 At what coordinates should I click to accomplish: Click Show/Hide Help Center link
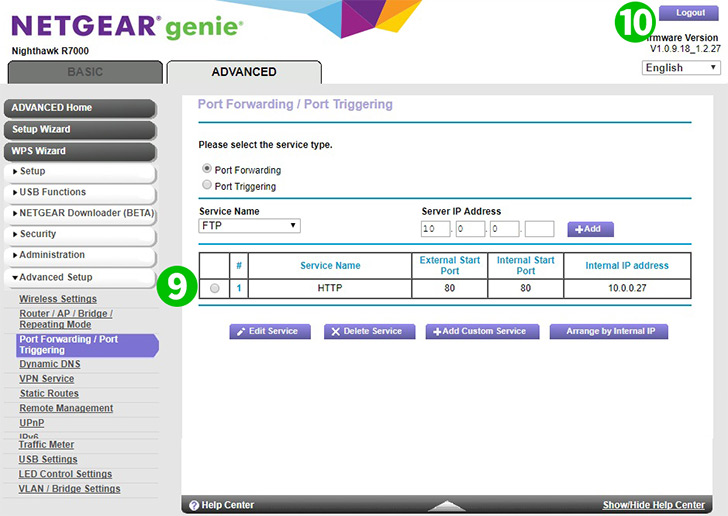tap(653, 505)
